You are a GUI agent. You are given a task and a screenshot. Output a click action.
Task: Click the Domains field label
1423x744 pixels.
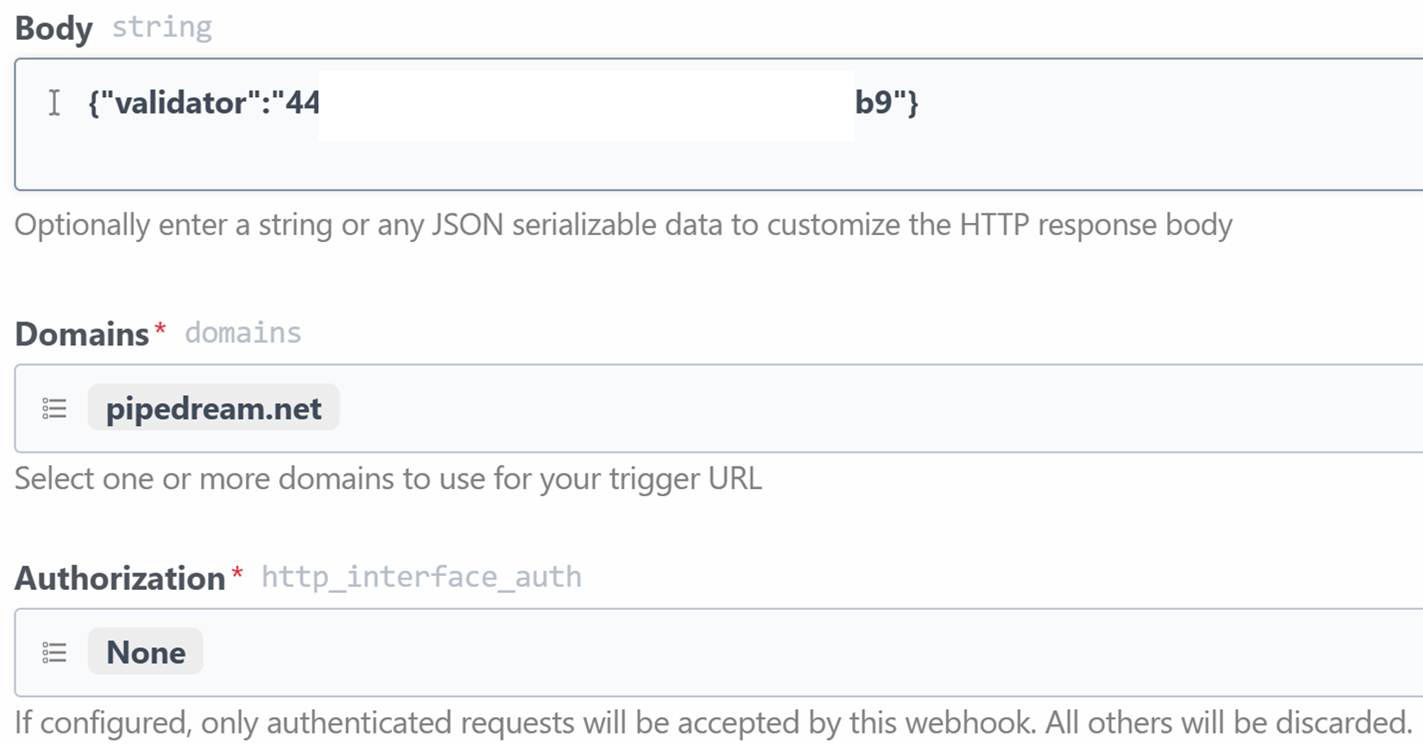82,333
